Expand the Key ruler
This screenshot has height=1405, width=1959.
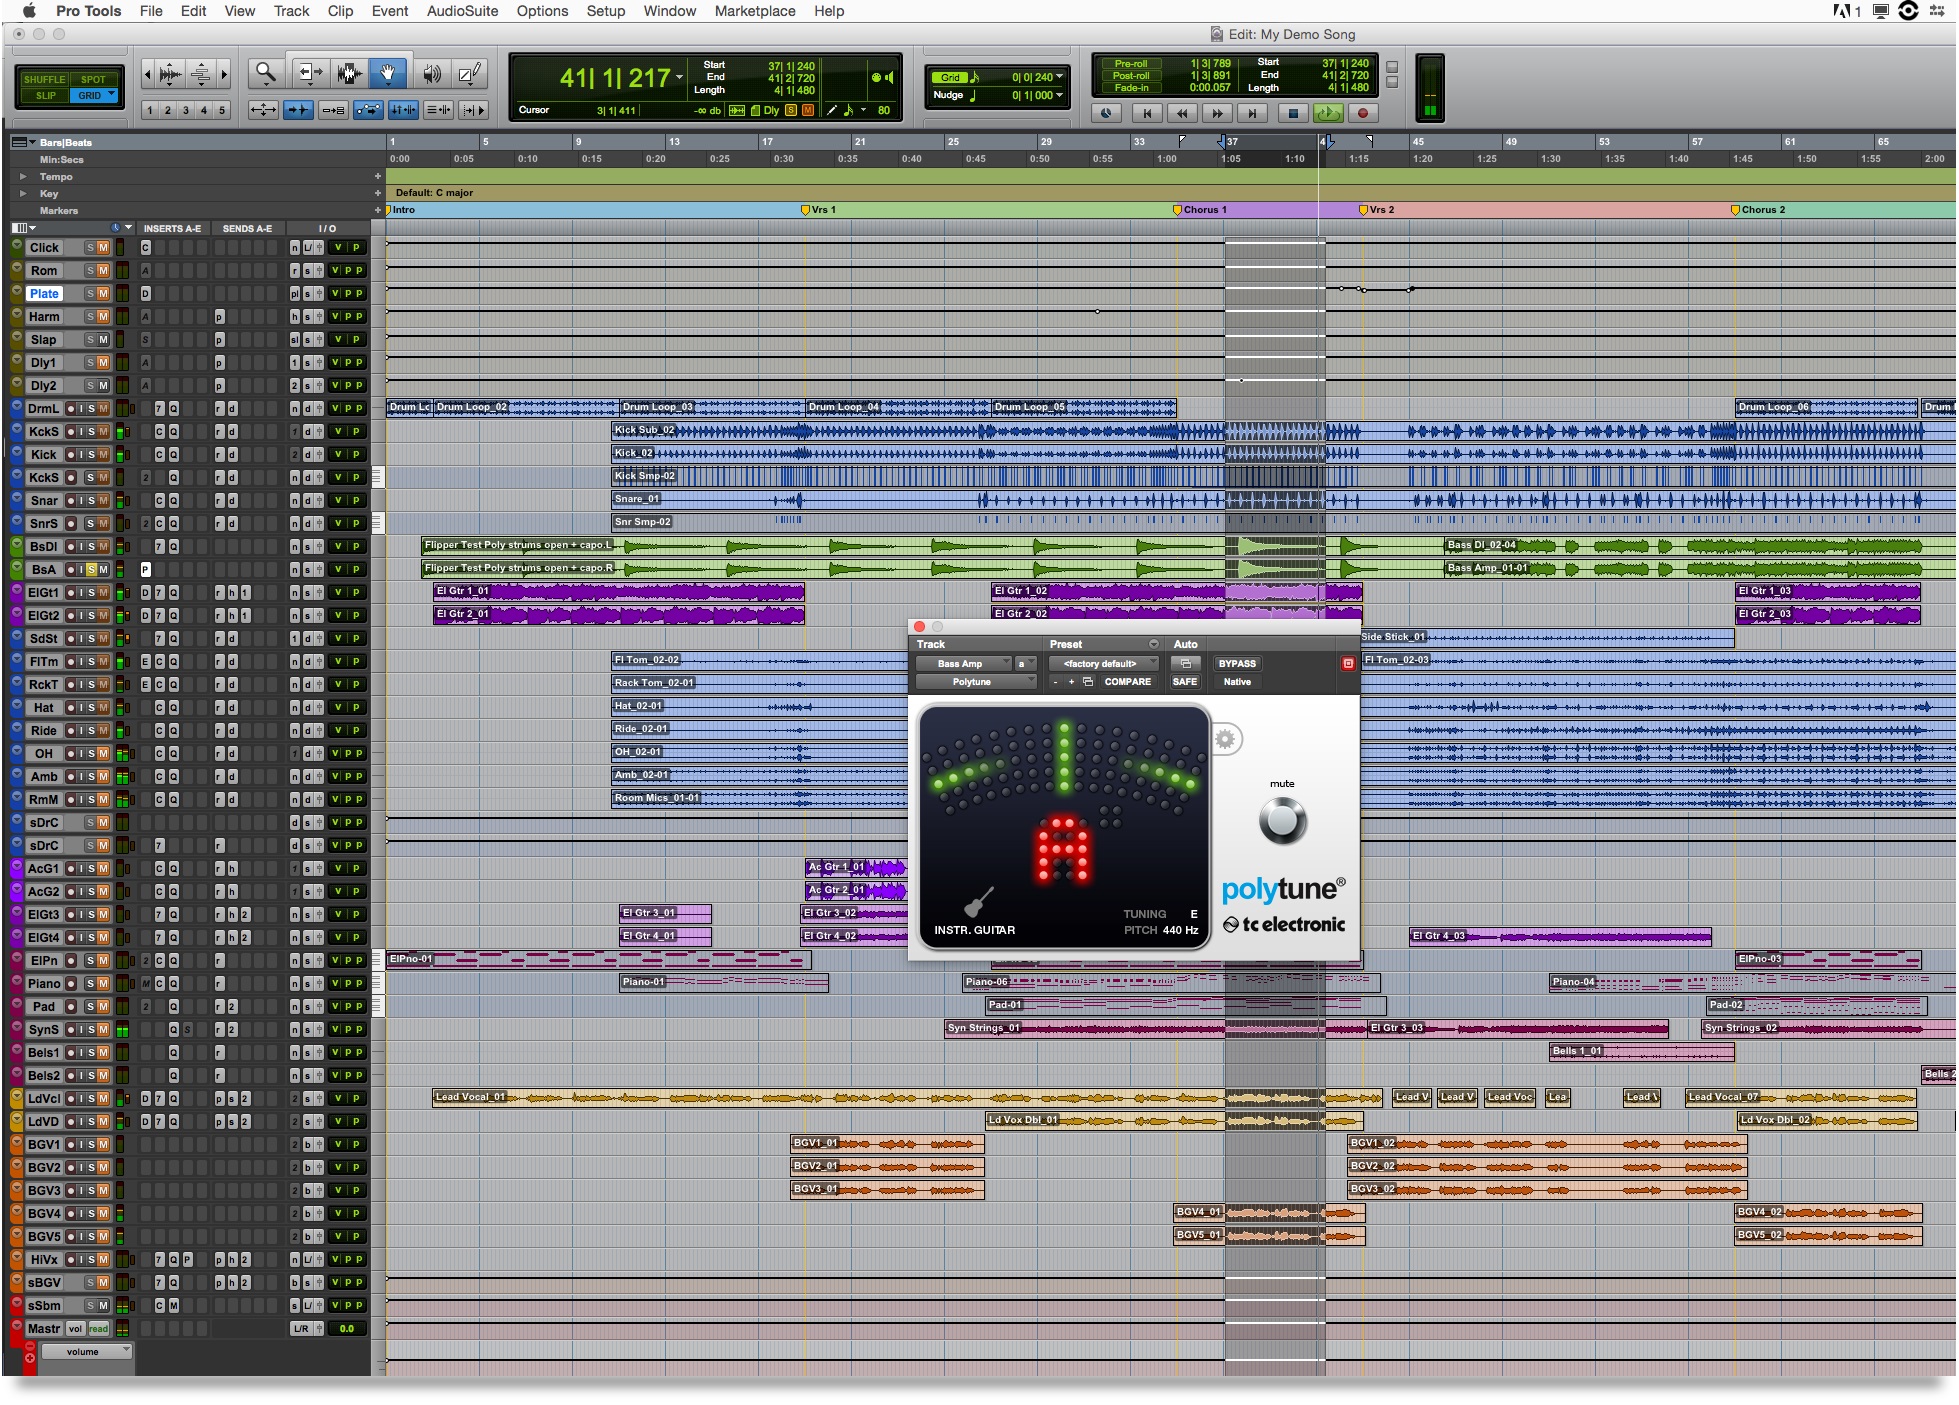click(x=23, y=194)
